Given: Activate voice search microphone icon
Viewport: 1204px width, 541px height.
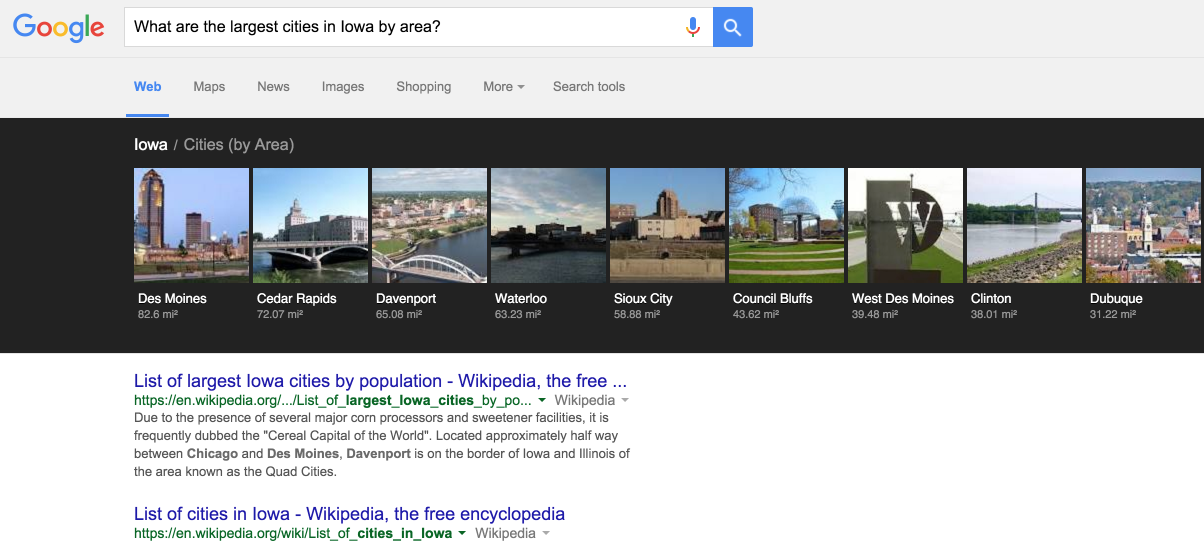Looking at the screenshot, I should coord(692,27).
